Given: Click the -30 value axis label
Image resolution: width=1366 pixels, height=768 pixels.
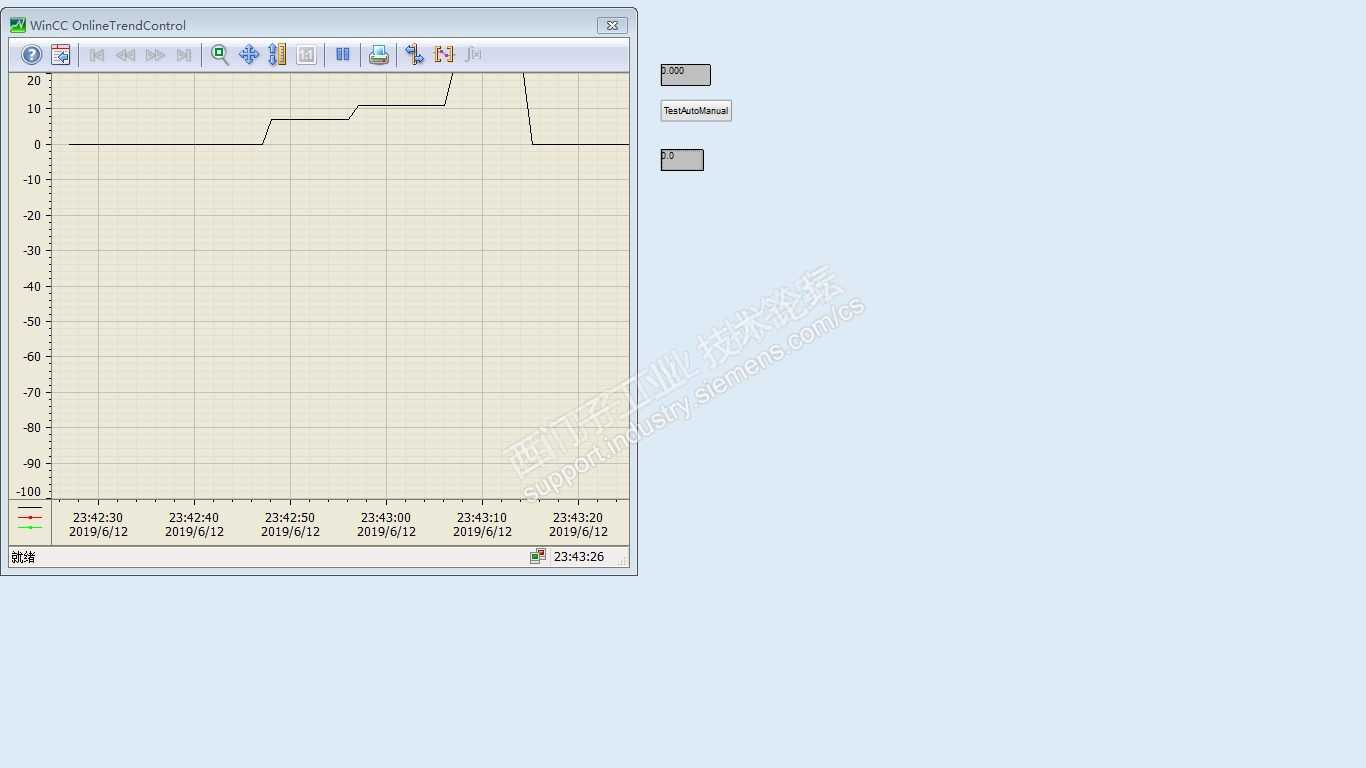Looking at the screenshot, I should (x=31, y=251).
